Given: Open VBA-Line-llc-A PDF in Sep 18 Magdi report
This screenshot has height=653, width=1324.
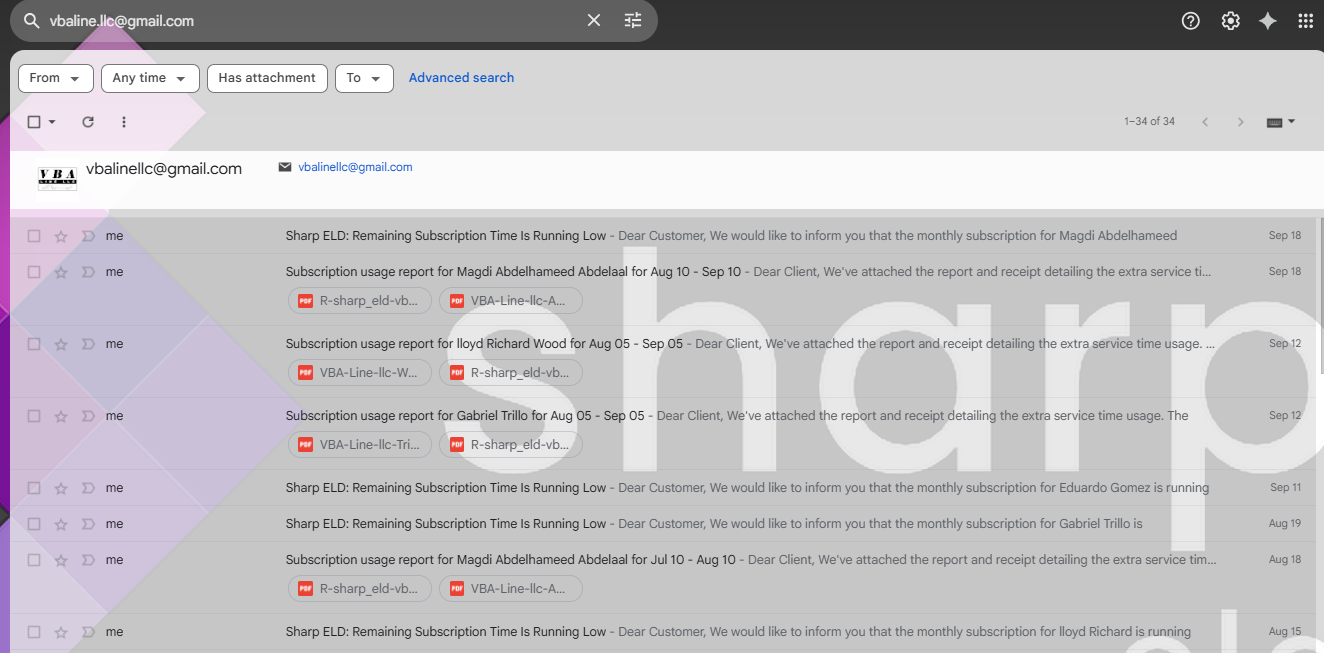Looking at the screenshot, I should (x=511, y=301).
